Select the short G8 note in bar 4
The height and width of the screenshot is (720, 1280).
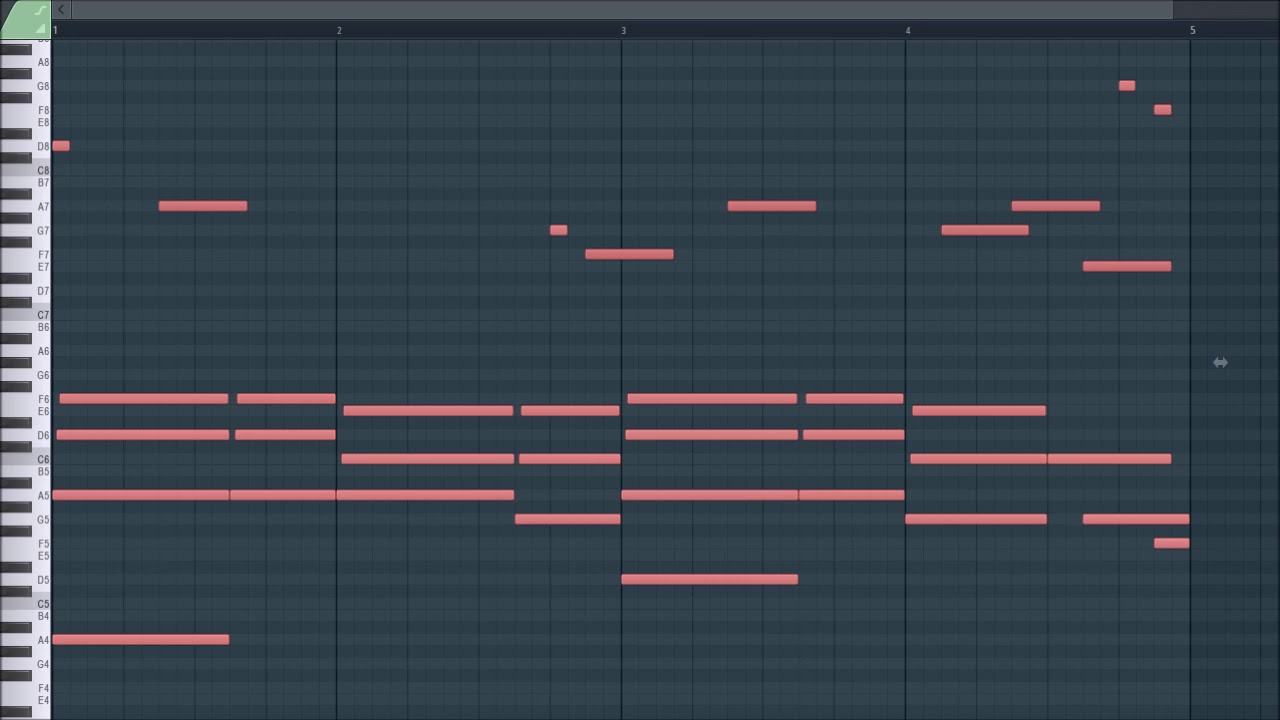(x=1127, y=86)
